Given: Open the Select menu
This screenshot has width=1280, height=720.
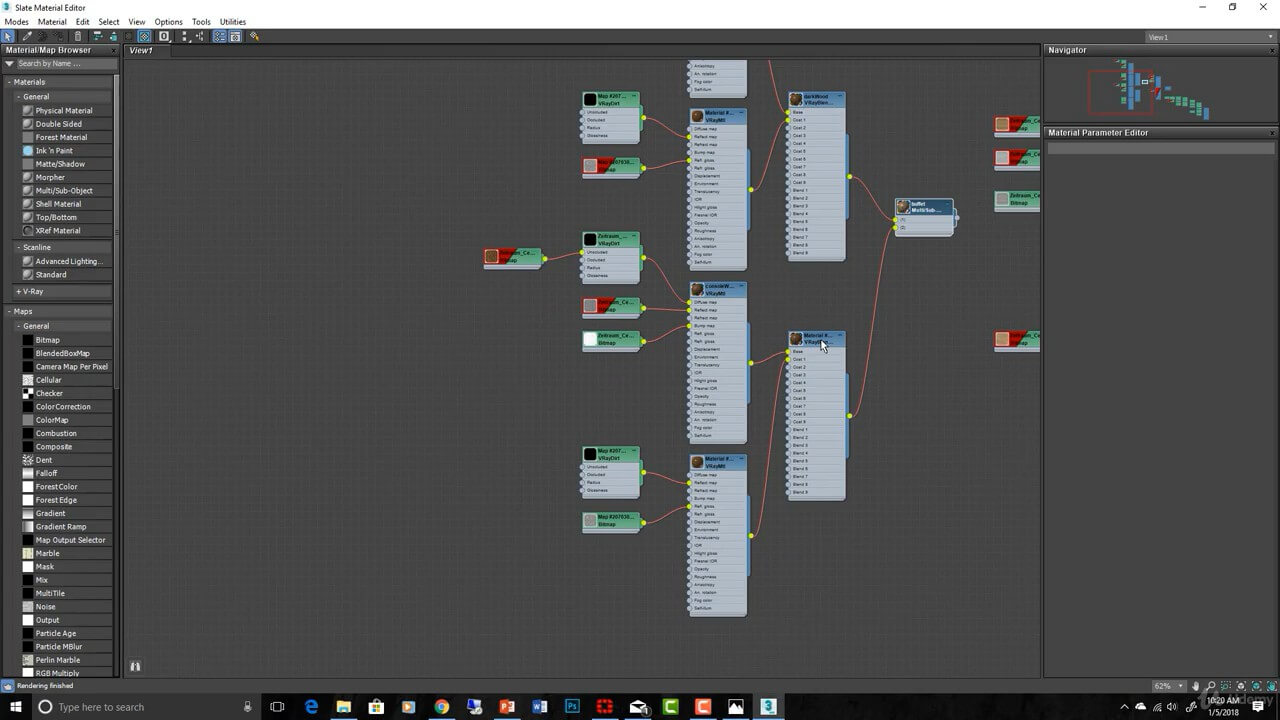Looking at the screenshot, I should [x=109, y=21].
